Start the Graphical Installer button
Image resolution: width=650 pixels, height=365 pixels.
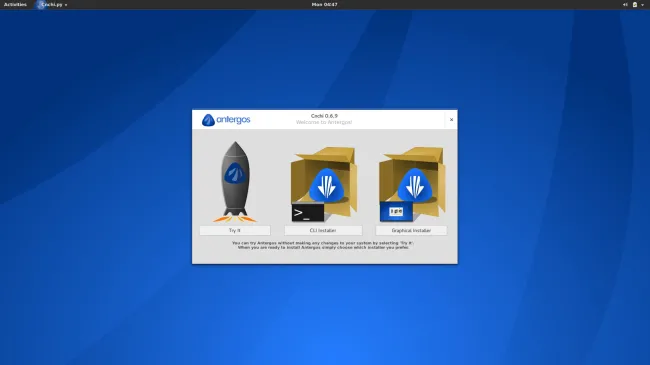tap(411, 230)
